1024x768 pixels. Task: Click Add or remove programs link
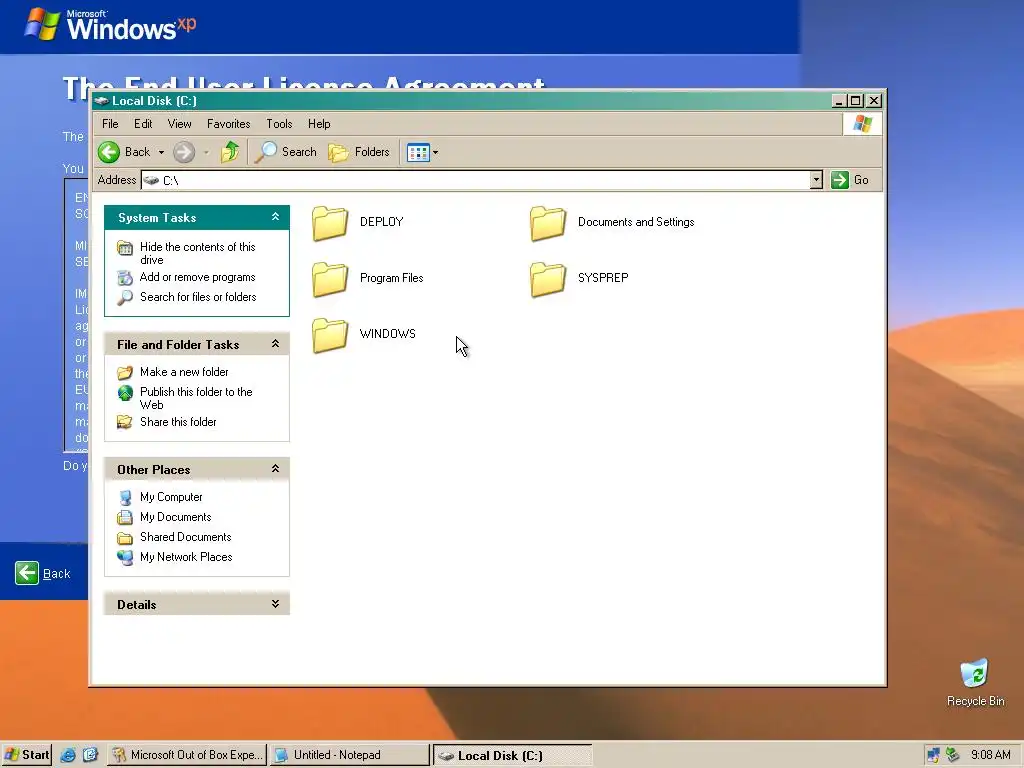tap(197, 278)
